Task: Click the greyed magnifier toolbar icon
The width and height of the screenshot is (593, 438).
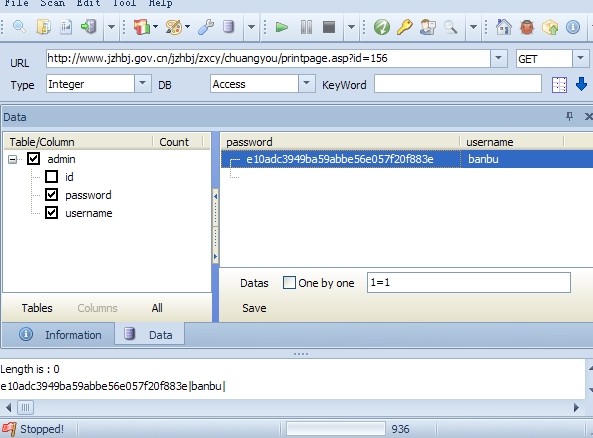Action: [450, 27]
